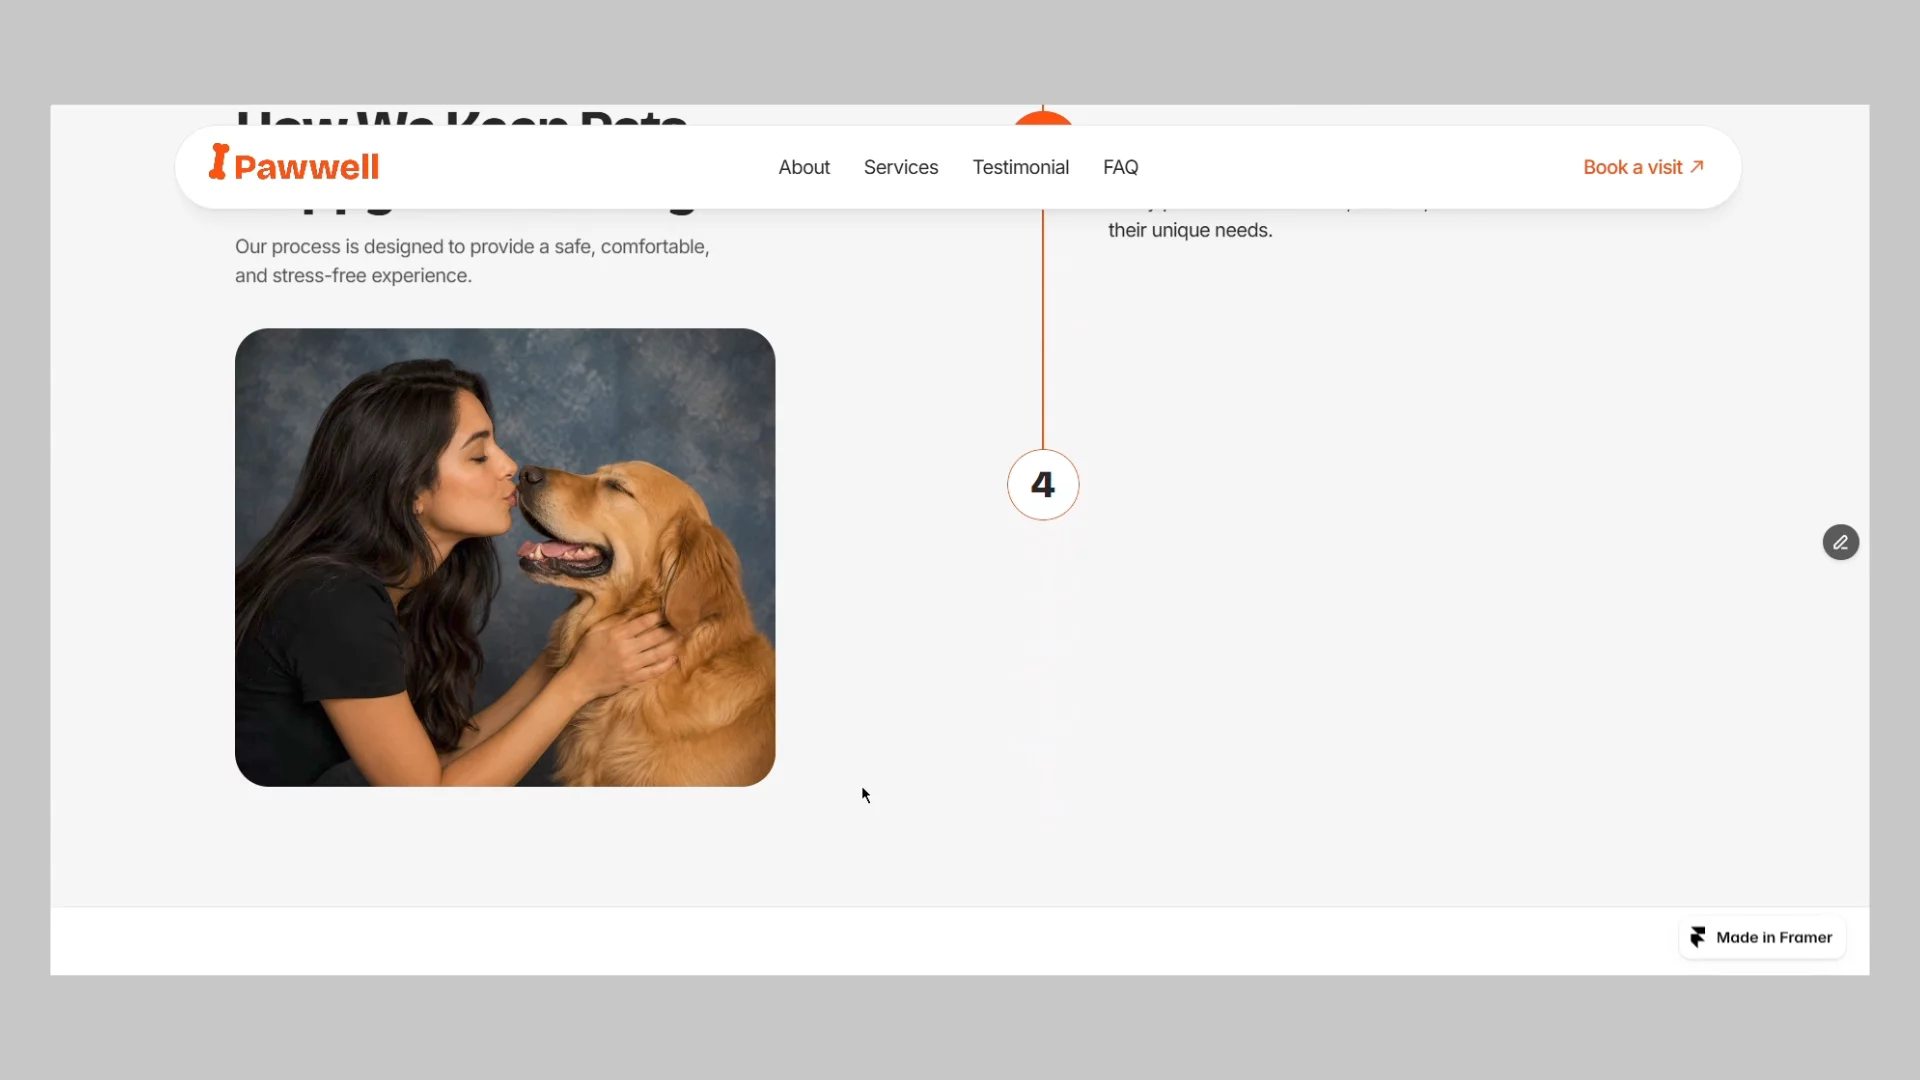Viewport: 1920px width, 1080px height.
Task: Click the Book a visit link
Action: [1643, 167]
